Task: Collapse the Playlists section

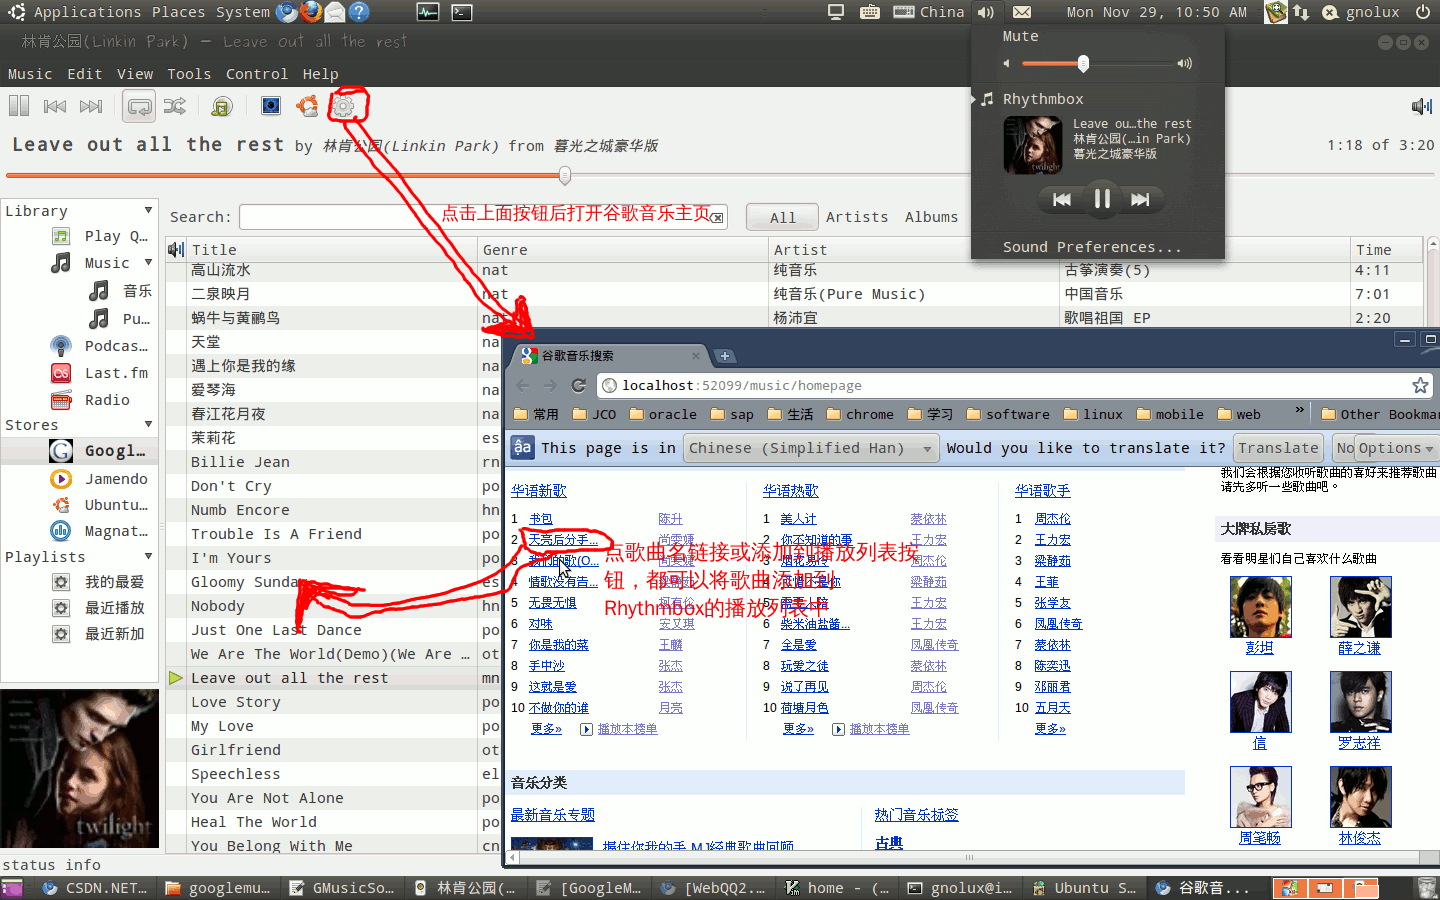Action: [148, 556]
